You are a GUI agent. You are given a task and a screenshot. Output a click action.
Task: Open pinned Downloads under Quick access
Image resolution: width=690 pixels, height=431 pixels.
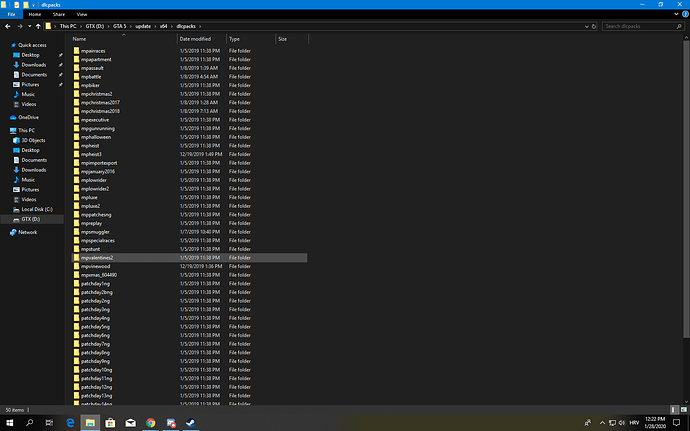(x=33, y=65)
